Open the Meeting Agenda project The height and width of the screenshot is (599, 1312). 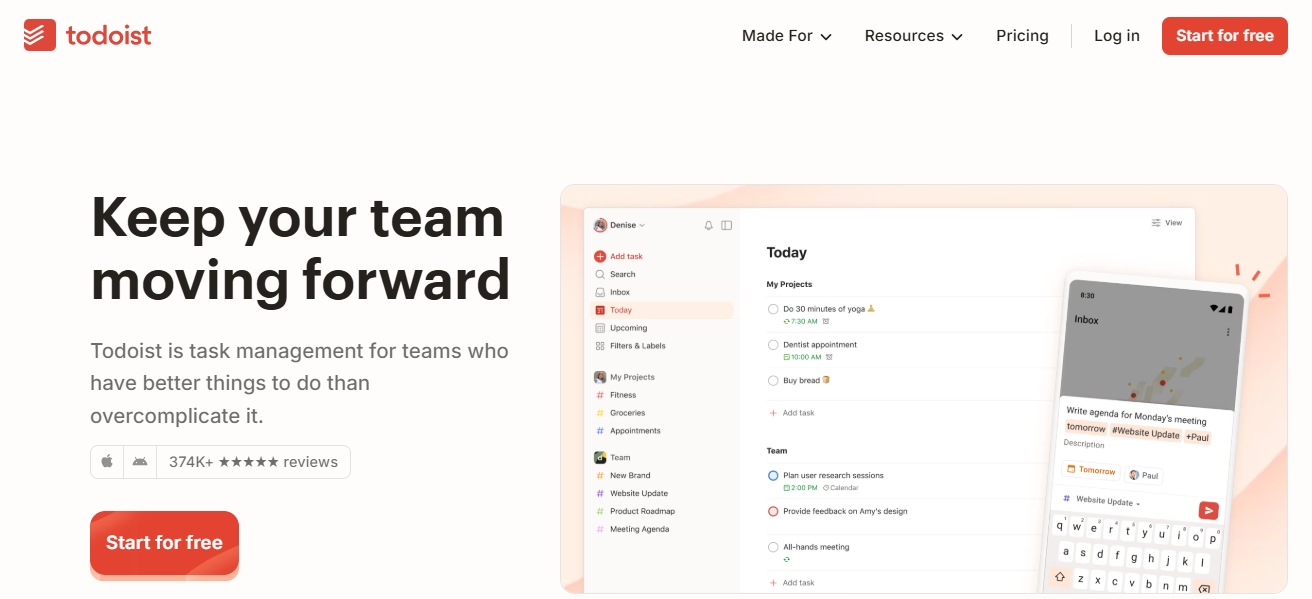tap(632, 530)
